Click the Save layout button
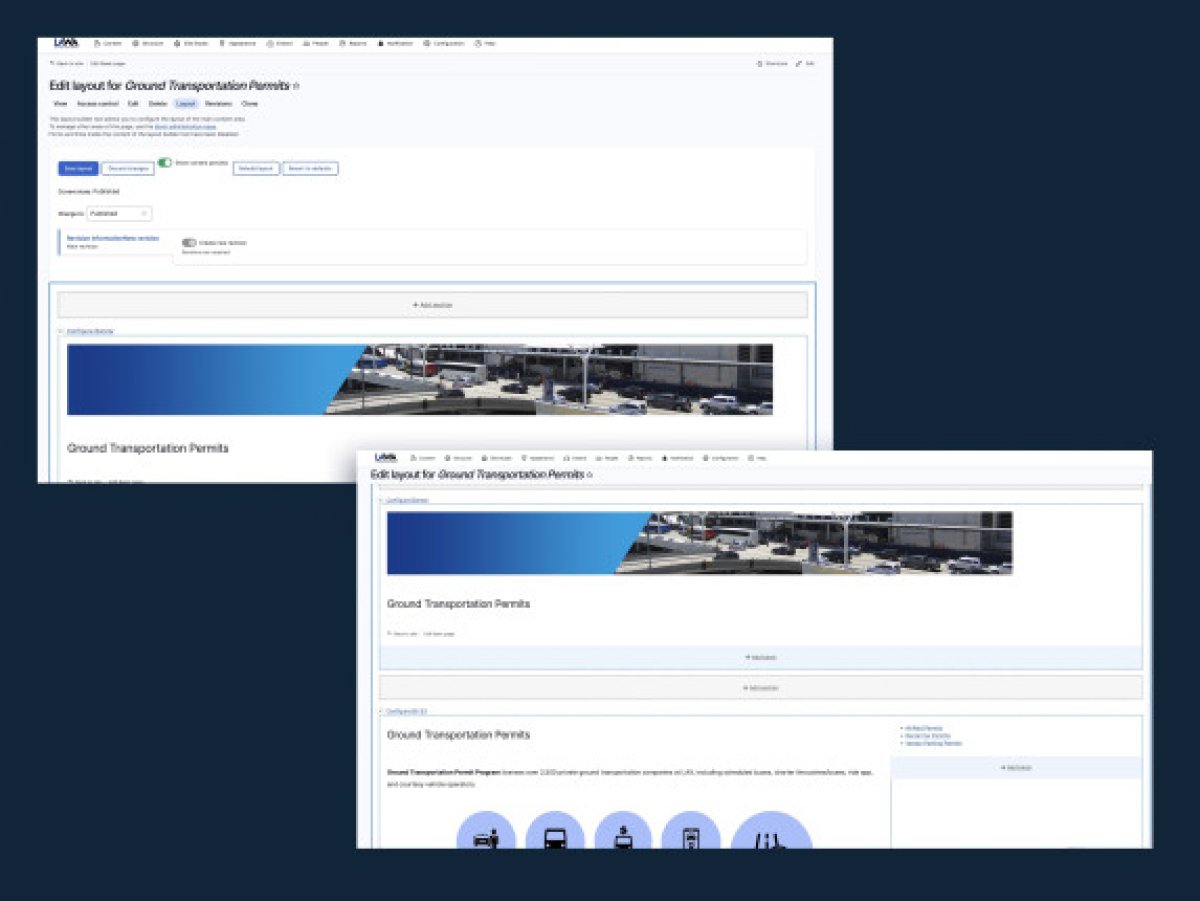This screenshot has height=901, width=1200. [78, 168]
